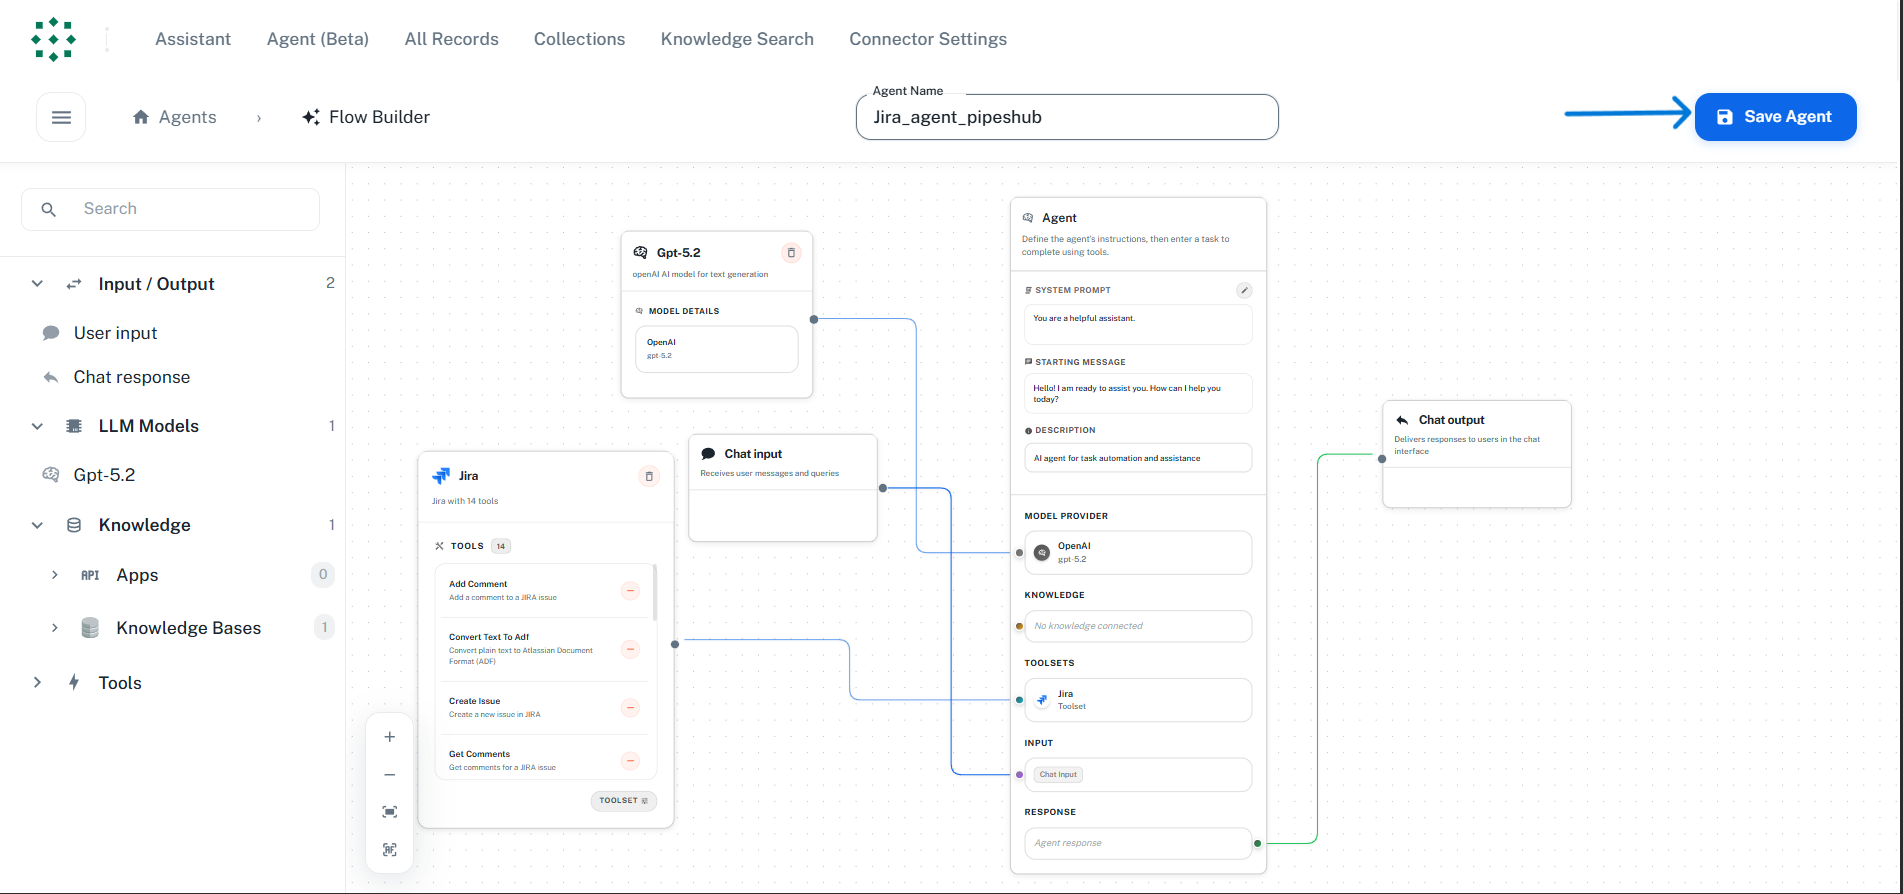The height and width of the screenshot is (894, 1903).
Task: Click the Gpt-5.2 node model icon
Action: click(641, 253)
